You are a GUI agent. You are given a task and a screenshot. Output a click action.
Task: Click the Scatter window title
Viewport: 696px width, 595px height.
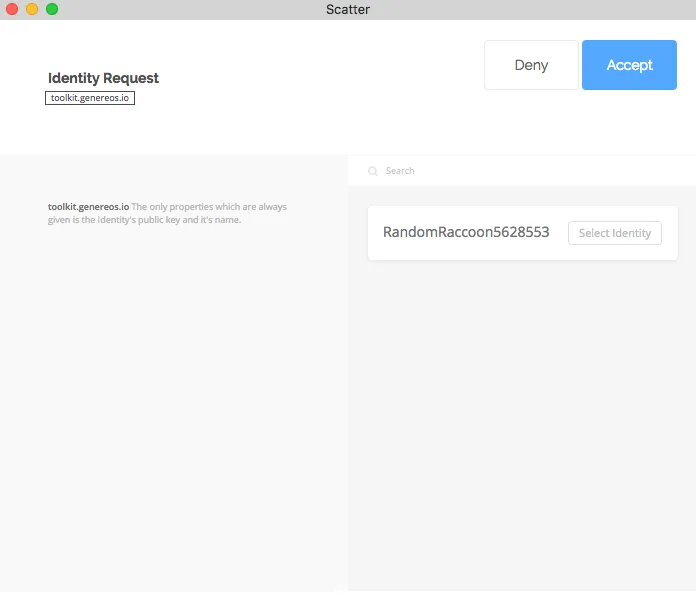click(x=348, y=9)
